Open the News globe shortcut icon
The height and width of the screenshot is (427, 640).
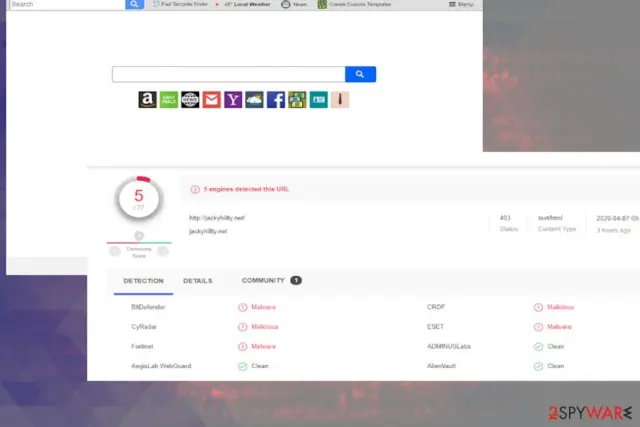[x=190, y=100]
